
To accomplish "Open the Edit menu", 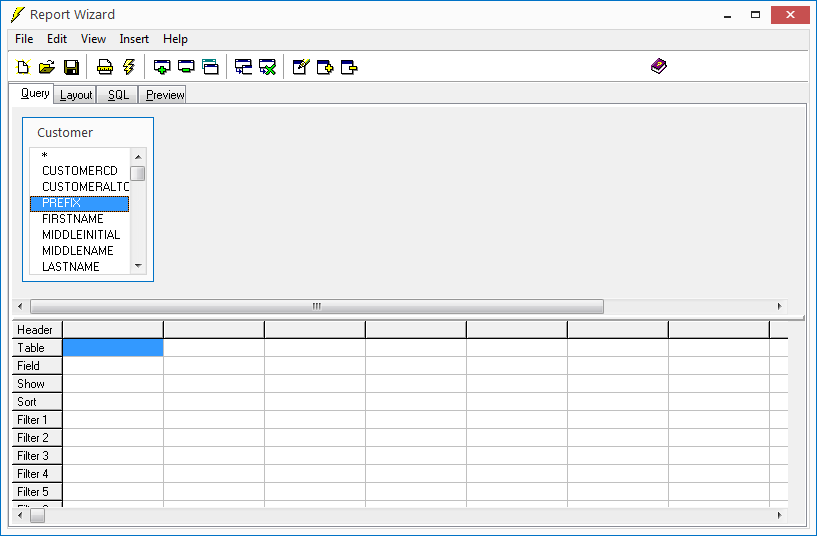I will tap(57, 39).
